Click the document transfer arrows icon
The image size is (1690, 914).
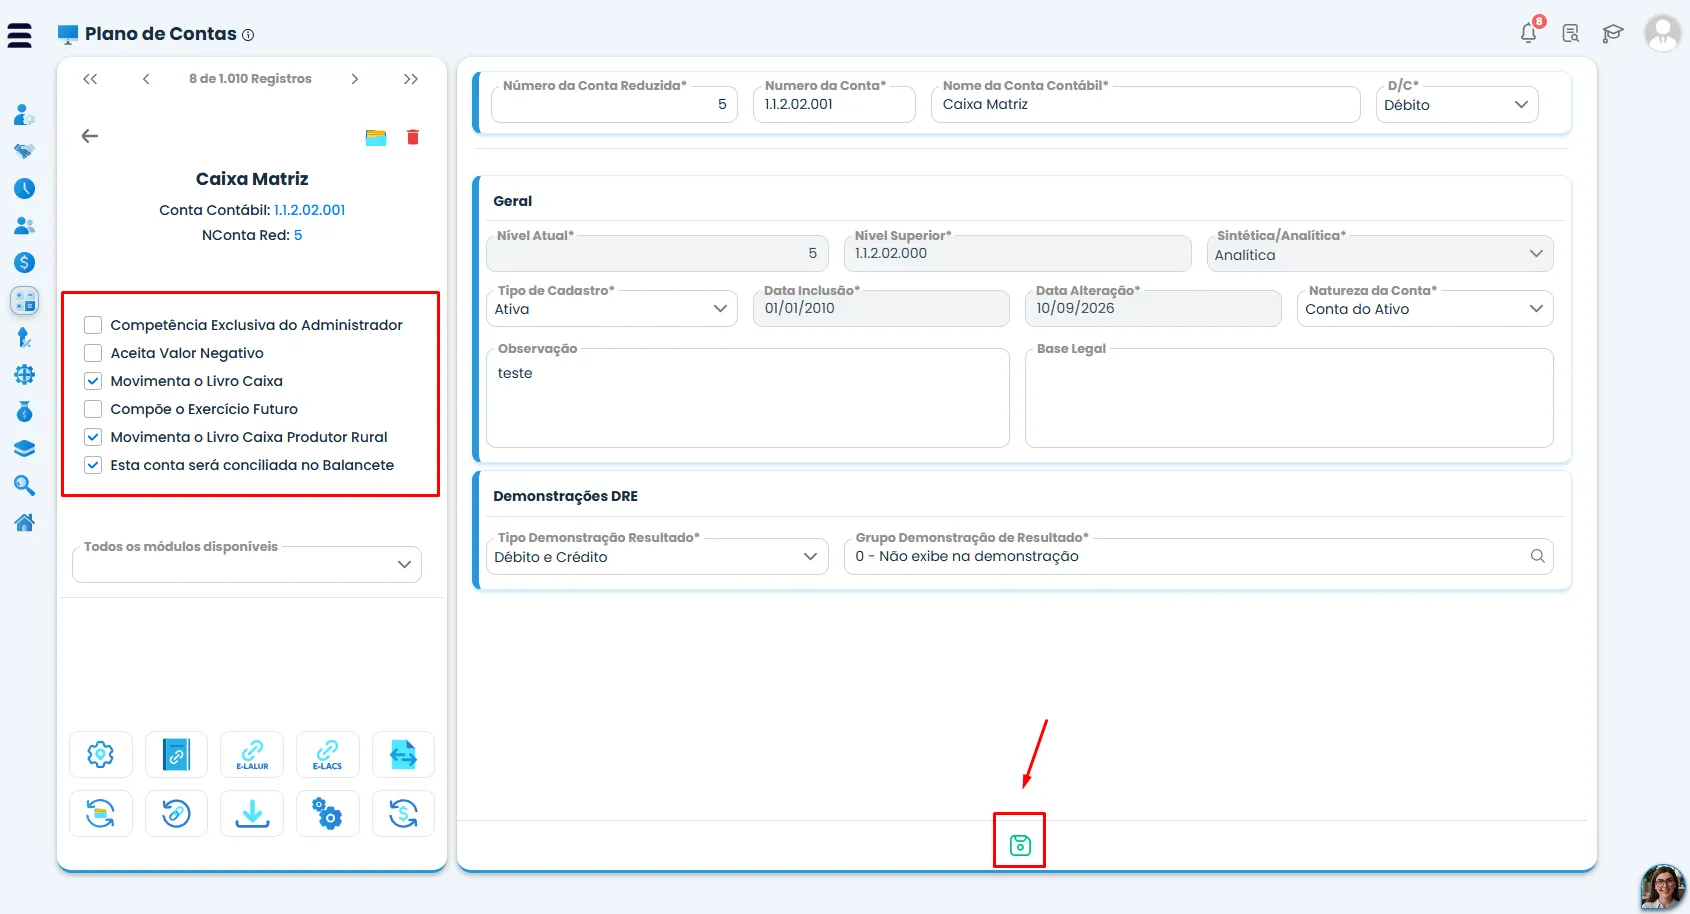tap(403, 755)
